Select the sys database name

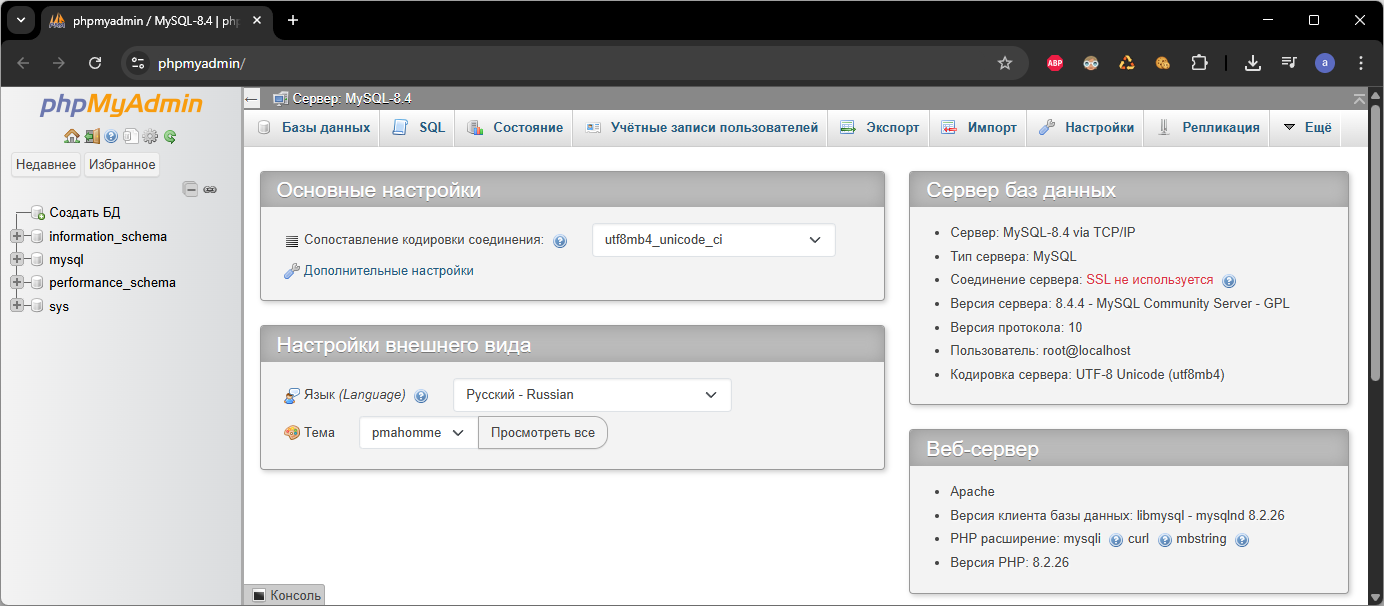click(59, 306)
